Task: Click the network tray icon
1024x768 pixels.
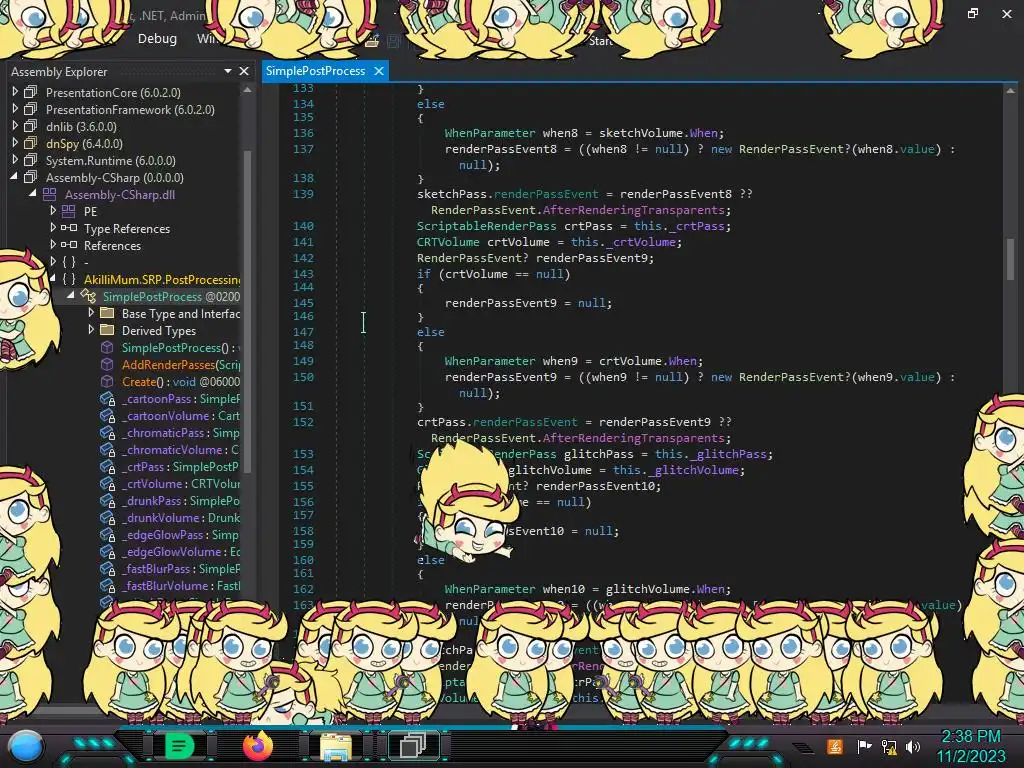Action: (x=889, y=746)
